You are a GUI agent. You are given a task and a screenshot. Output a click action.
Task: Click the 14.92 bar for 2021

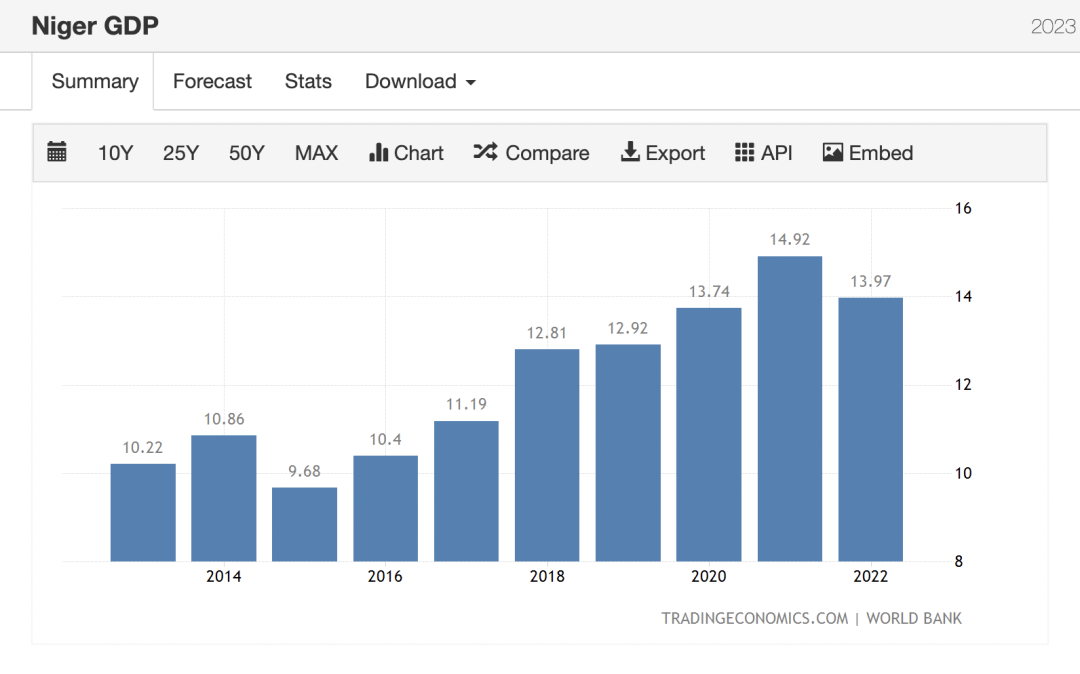tap(790, 410)
